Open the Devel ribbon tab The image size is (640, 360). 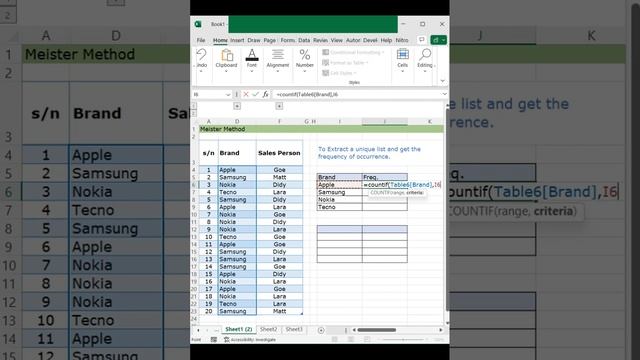point(370,40)
